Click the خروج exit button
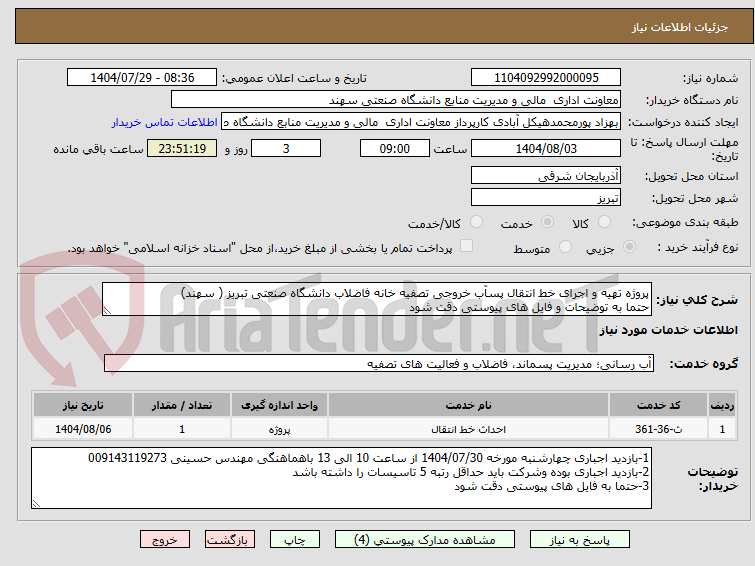This screenshot has height=566, width=755. pos(165,540)
